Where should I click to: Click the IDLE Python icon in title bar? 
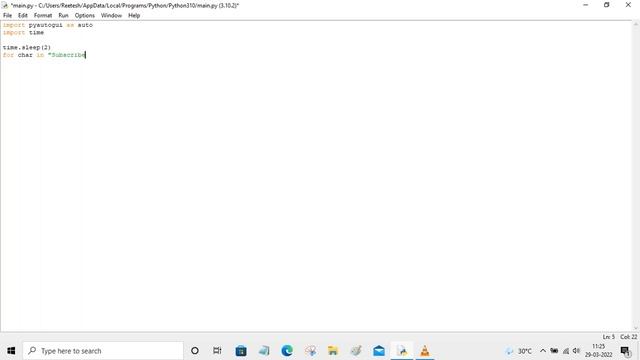pyautogui.click(x=5, y=5)
